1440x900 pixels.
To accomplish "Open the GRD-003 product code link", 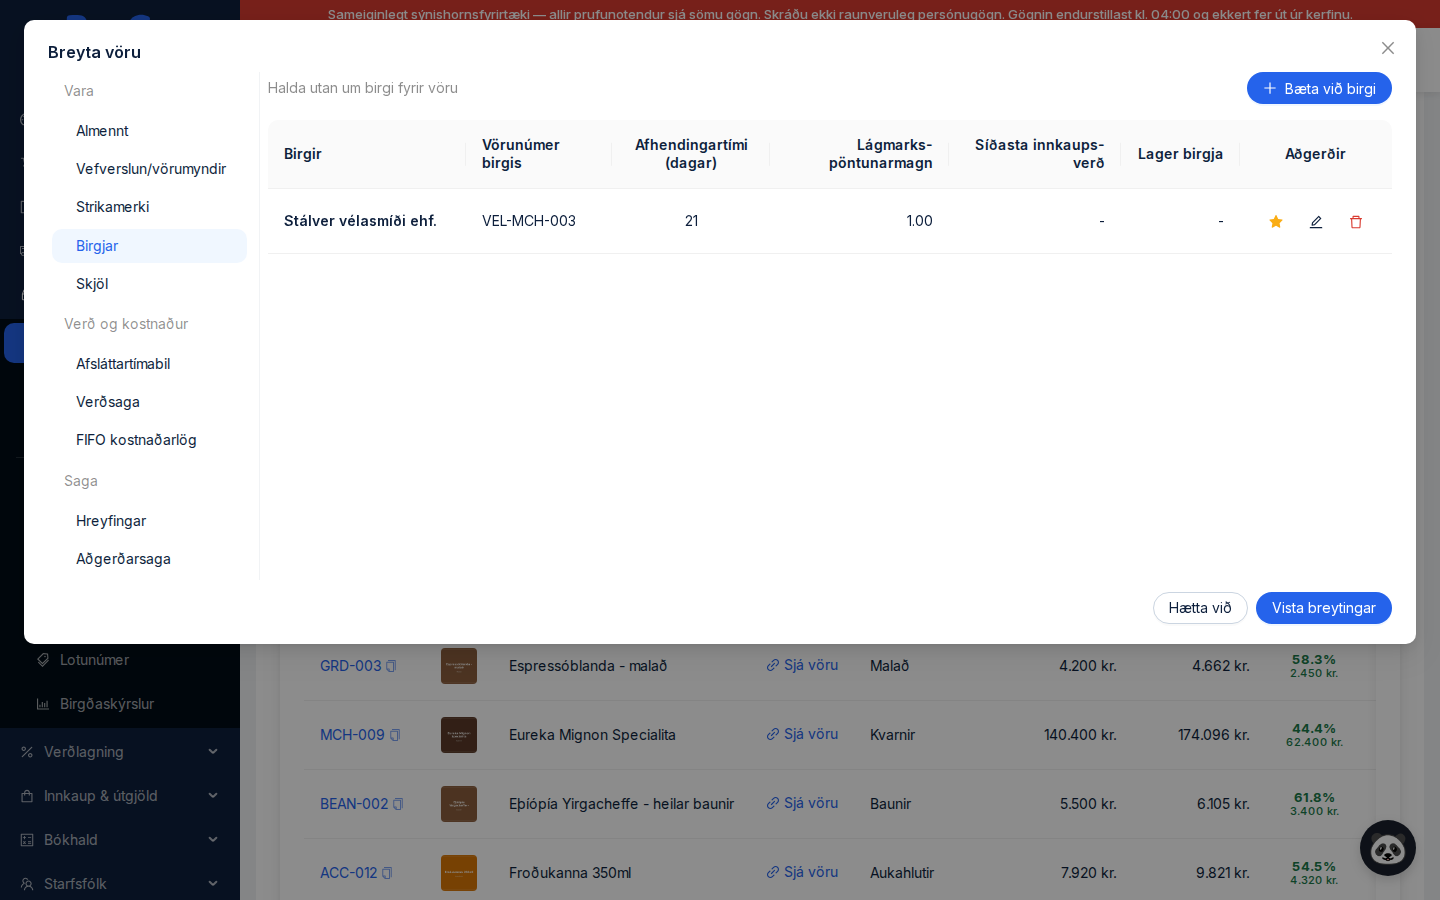I will click(x=350, y=666).
